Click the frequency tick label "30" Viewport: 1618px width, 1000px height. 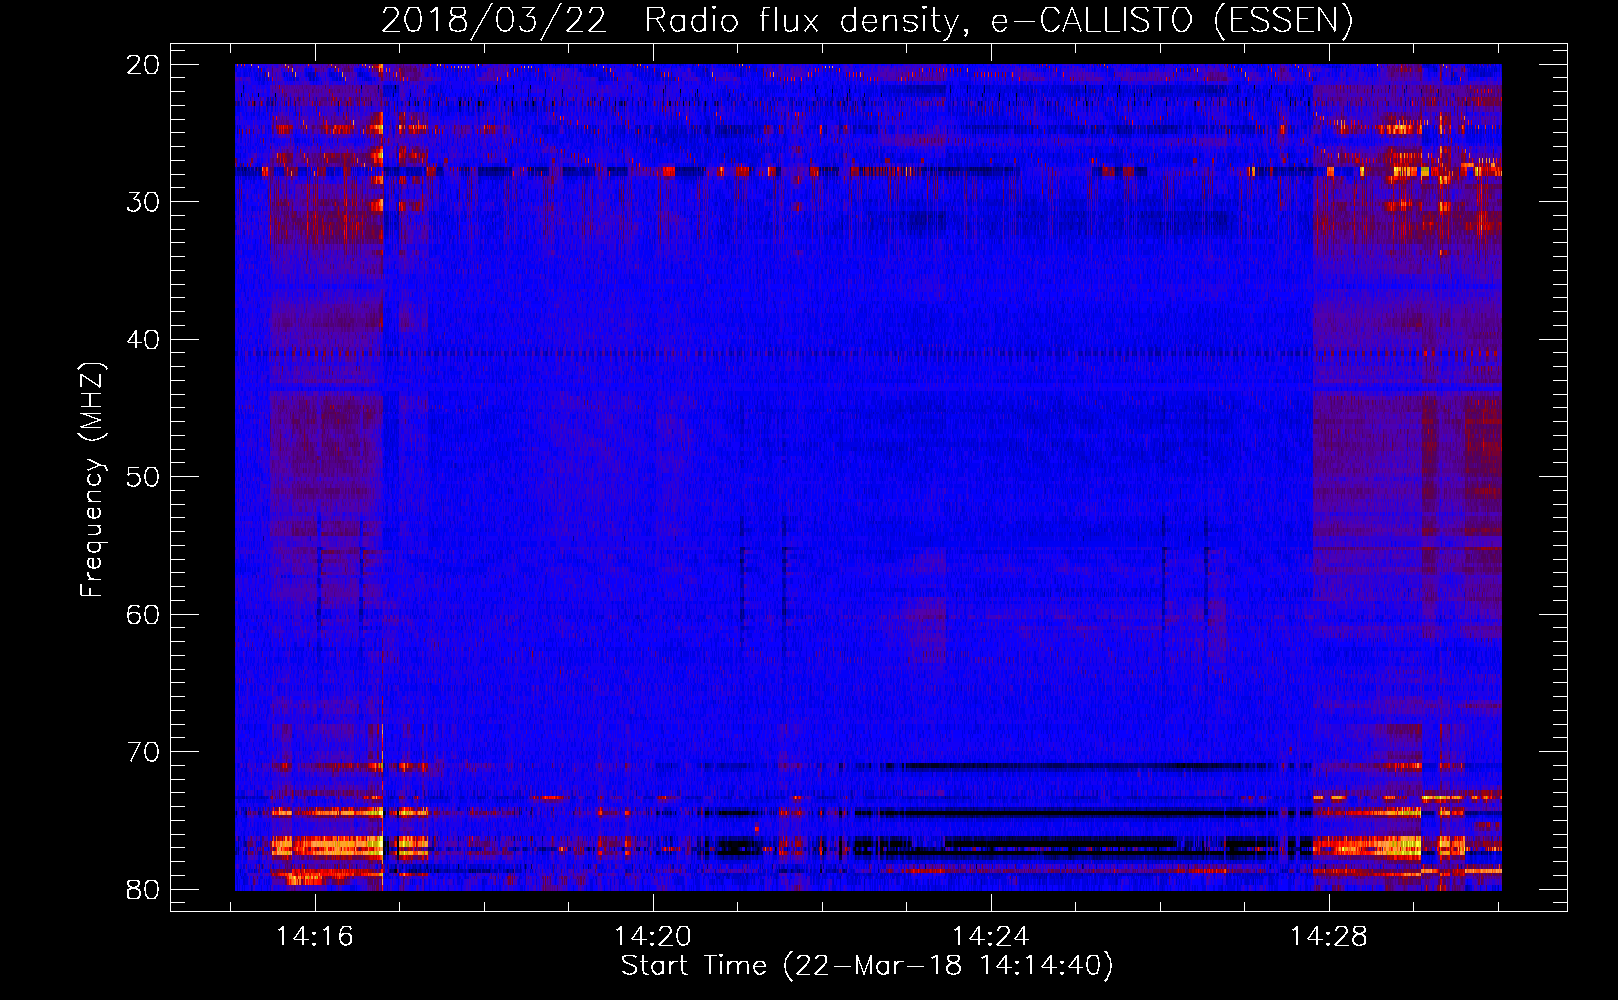(x=144, y=202)
